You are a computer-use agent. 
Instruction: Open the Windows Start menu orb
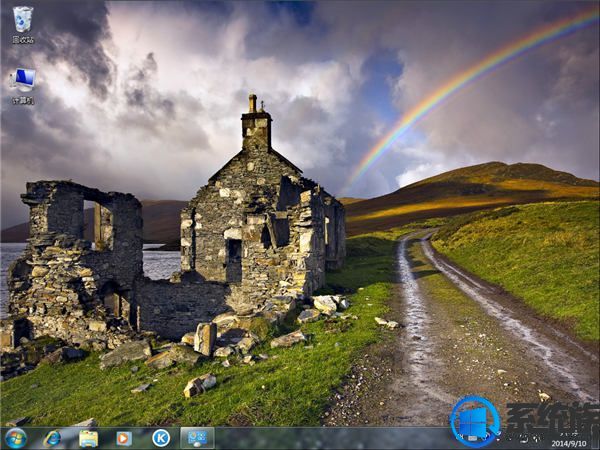pos(16,439)
